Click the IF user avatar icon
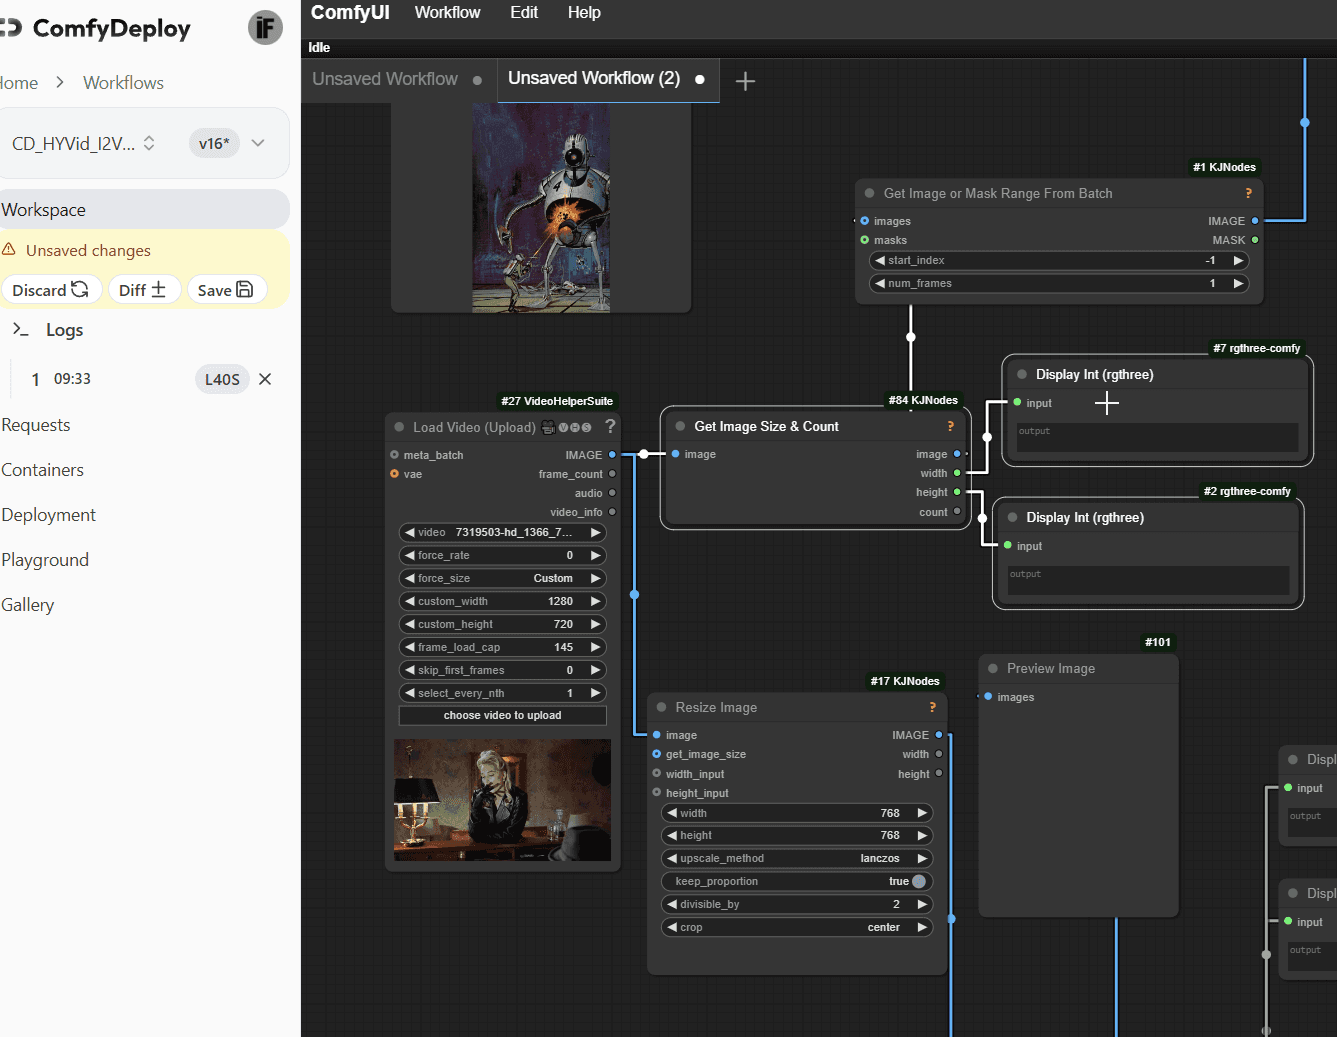The width and height of the screenshot is (1337, 1037). click(265, 28)
